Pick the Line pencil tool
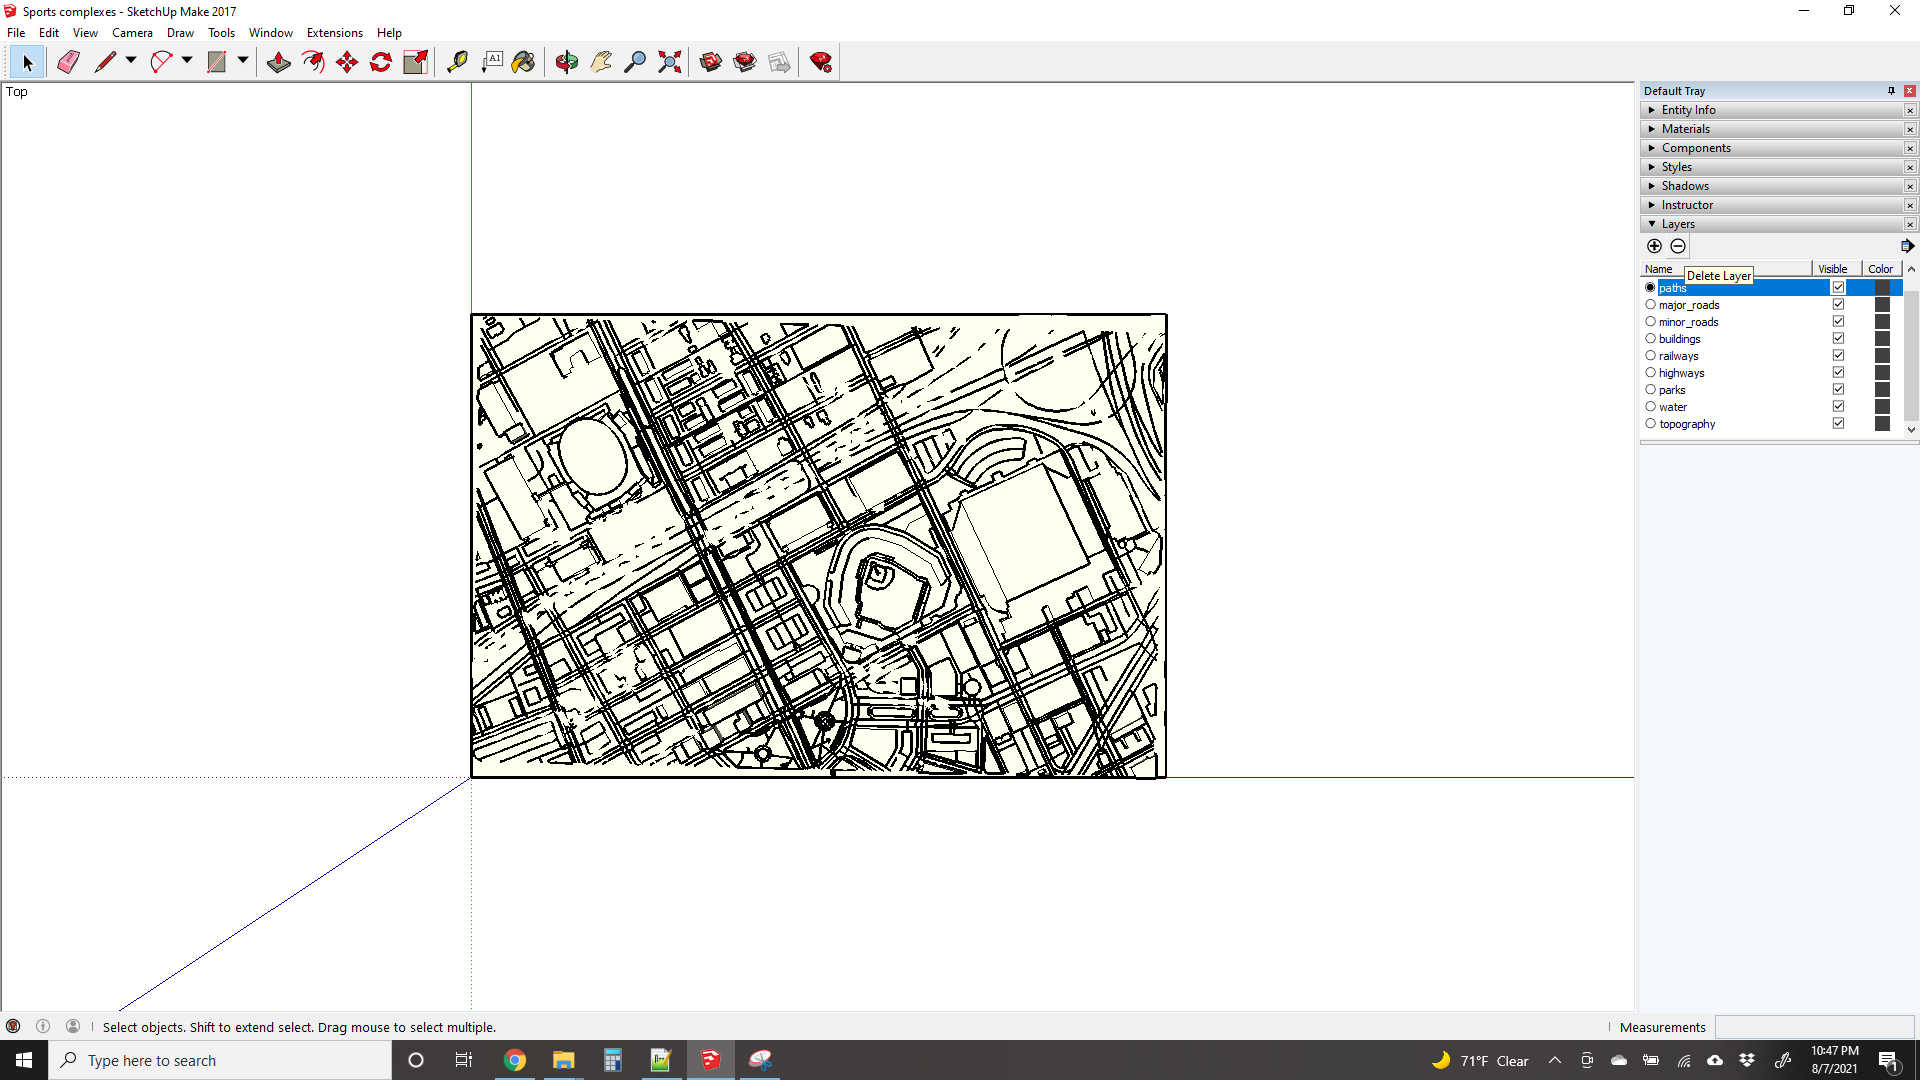The image size is (1920, 1080). pyautogui.click(x=105, y=62)
